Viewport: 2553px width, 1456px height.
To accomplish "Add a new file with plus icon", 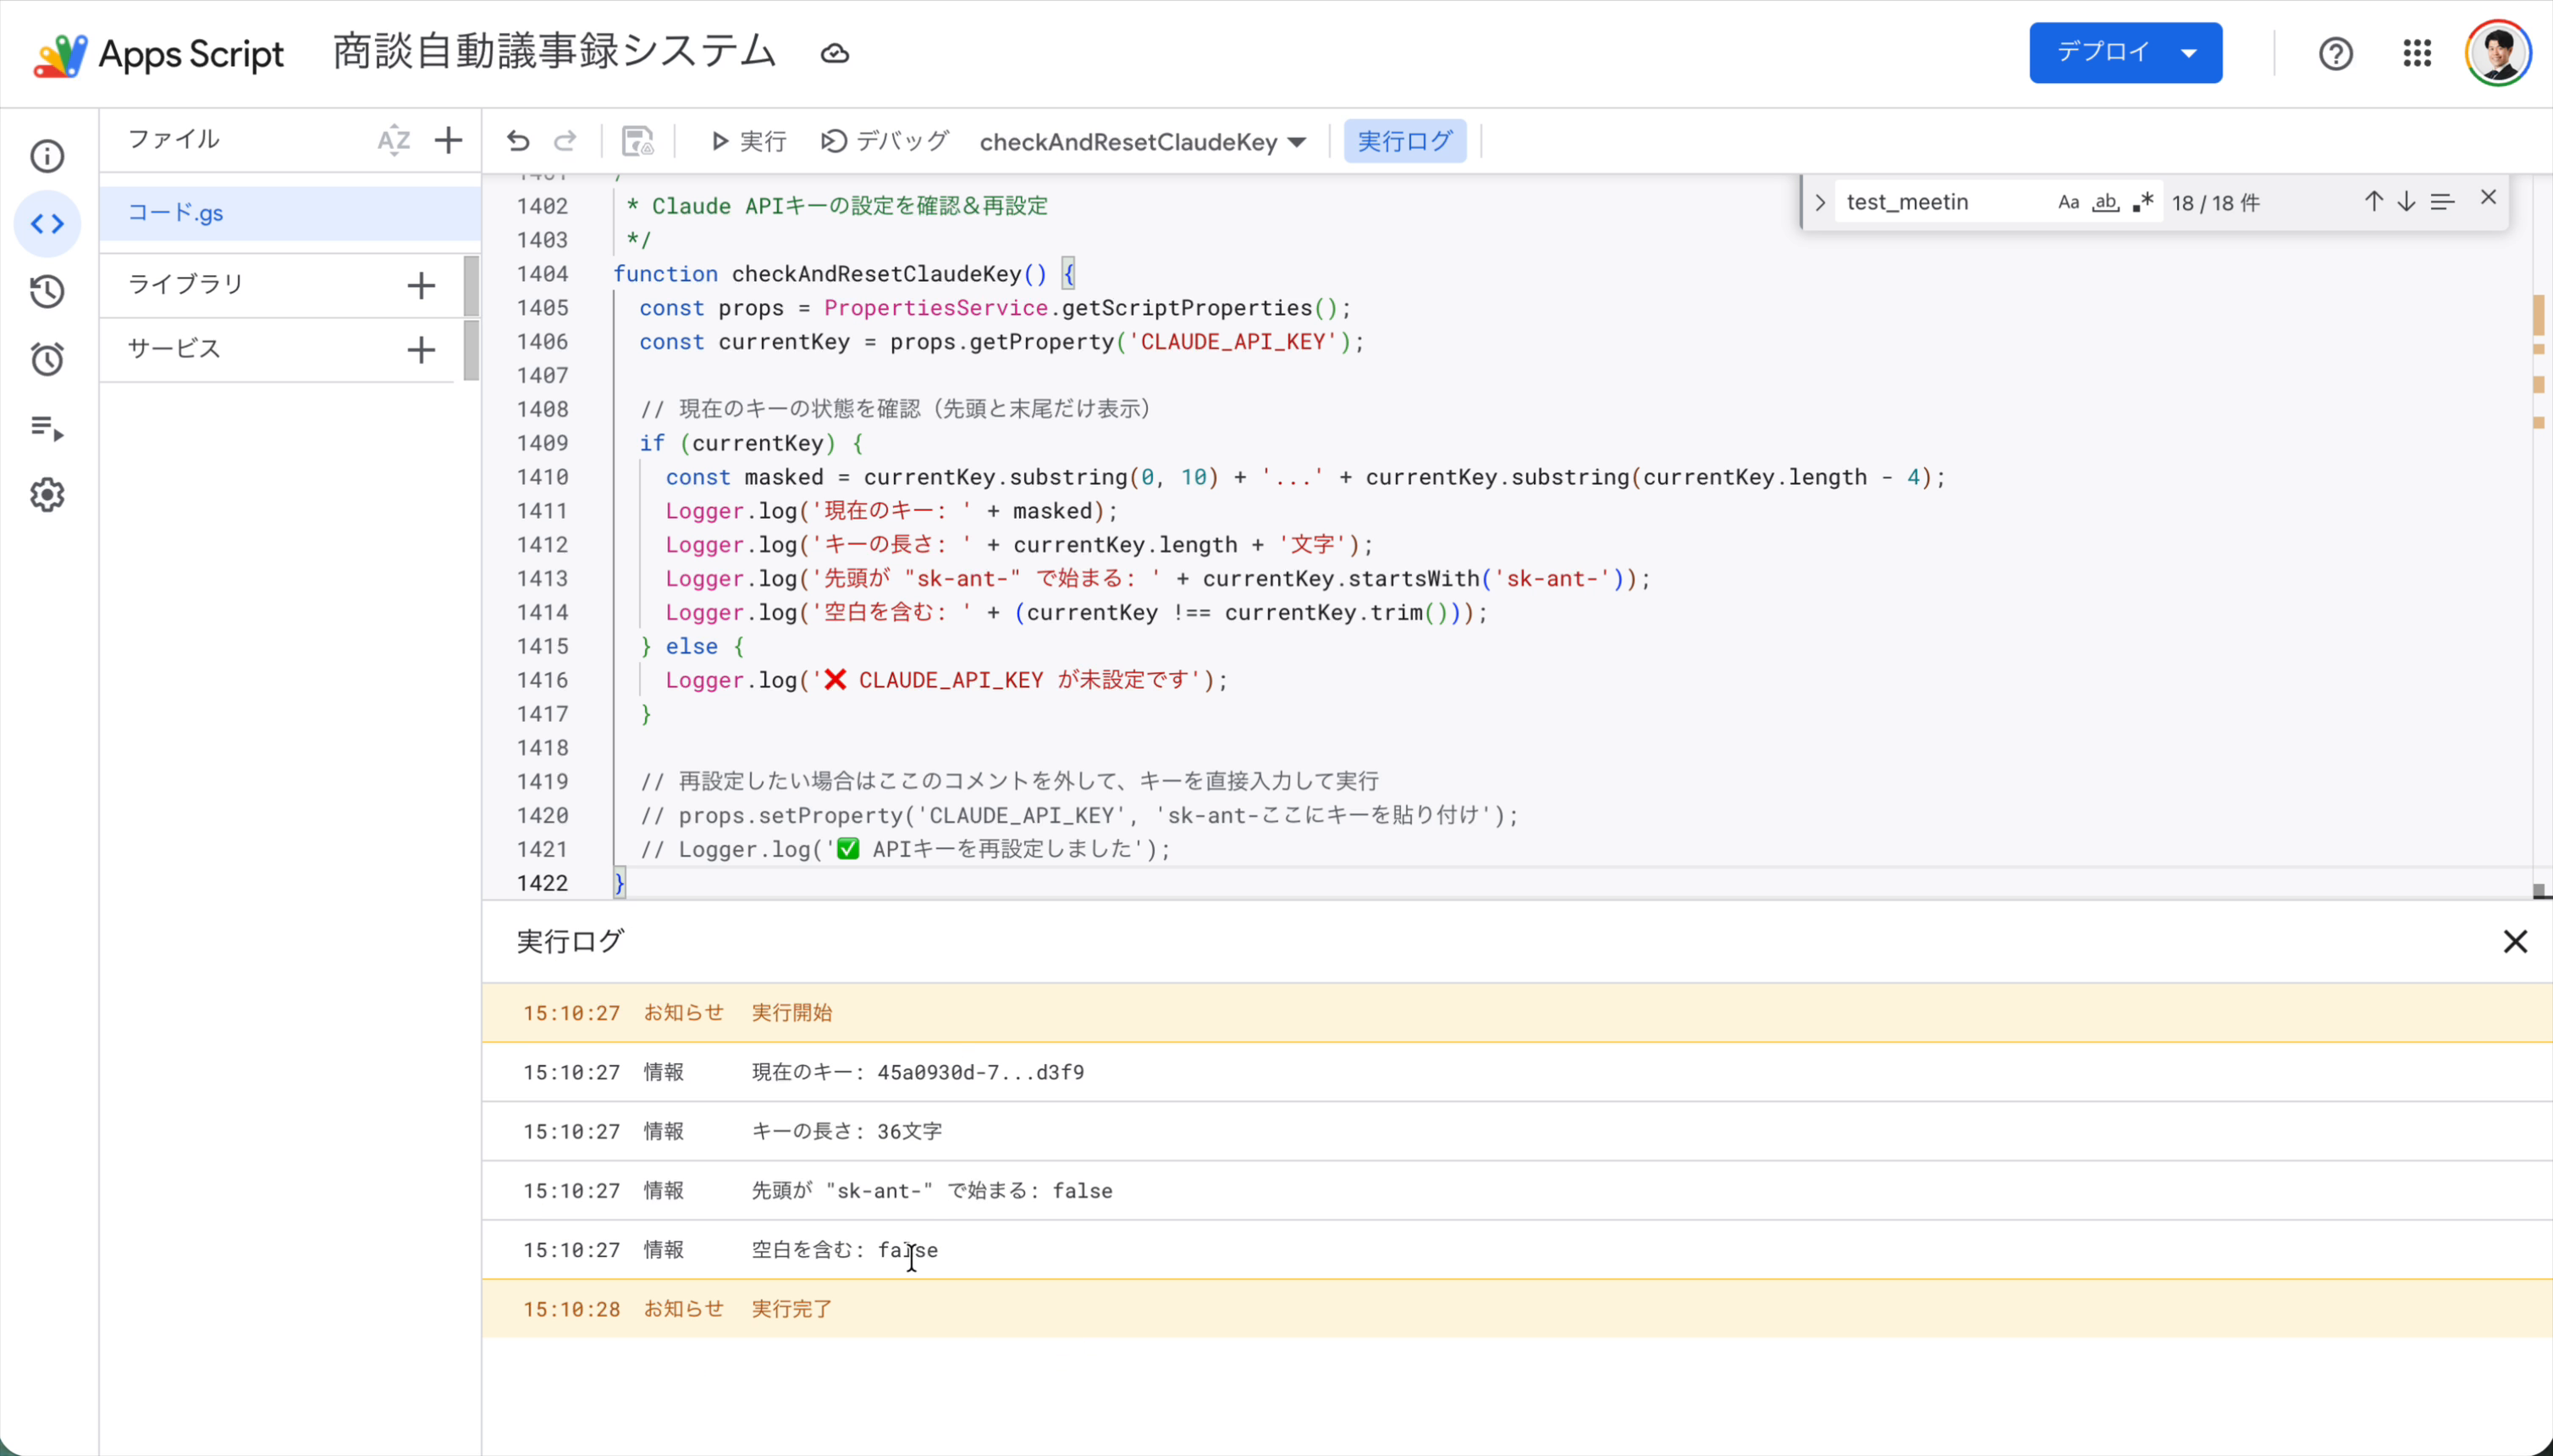I will click(448, 140).
